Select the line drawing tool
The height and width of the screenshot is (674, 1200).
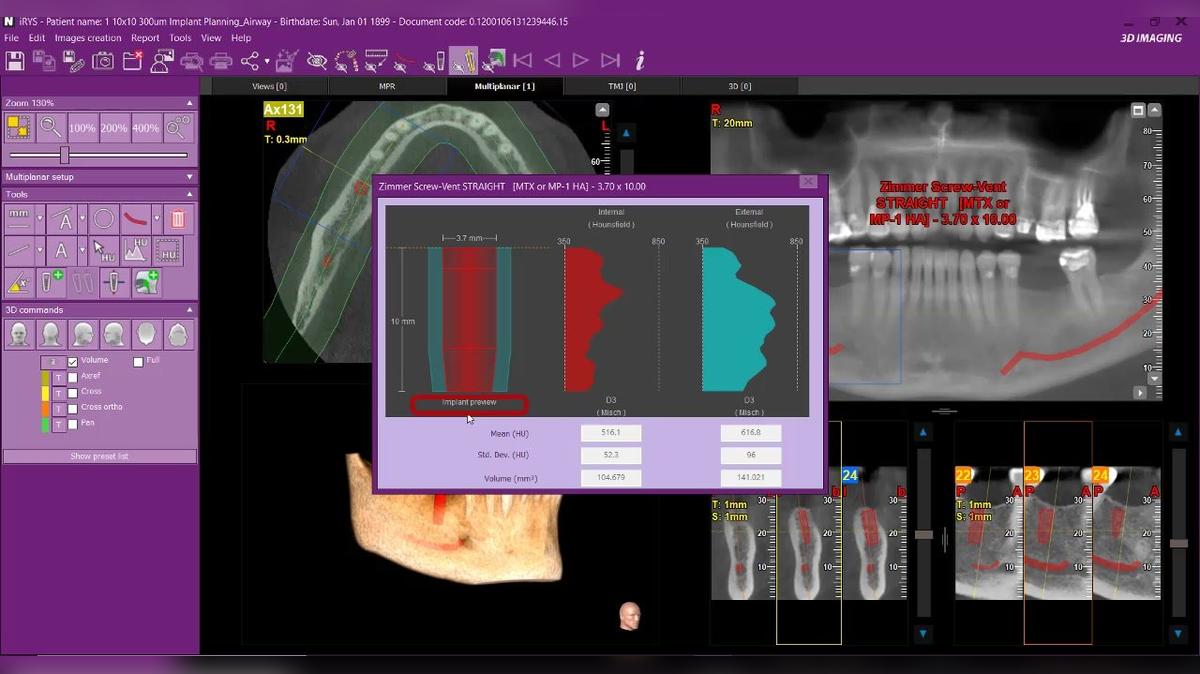pos(18,250)
